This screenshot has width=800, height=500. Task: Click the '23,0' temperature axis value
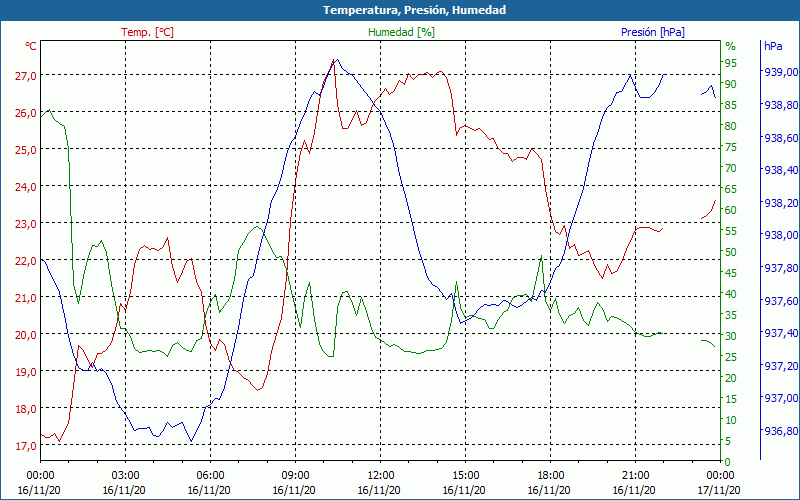pyautogui.click(x=26, y=223)
